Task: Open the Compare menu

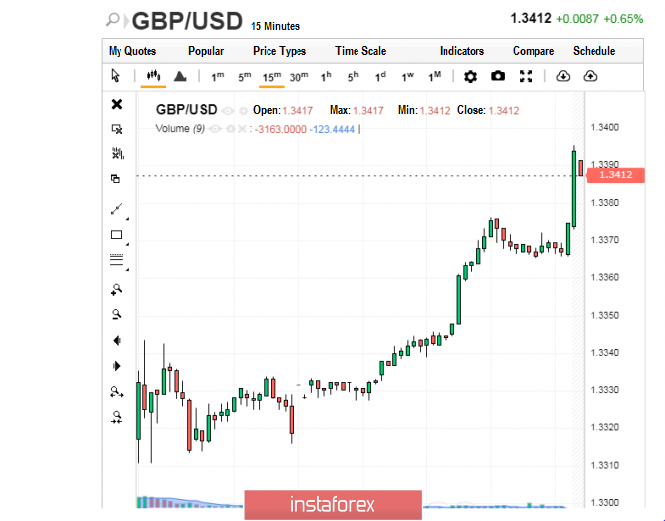Action: (x=533, y=51)
